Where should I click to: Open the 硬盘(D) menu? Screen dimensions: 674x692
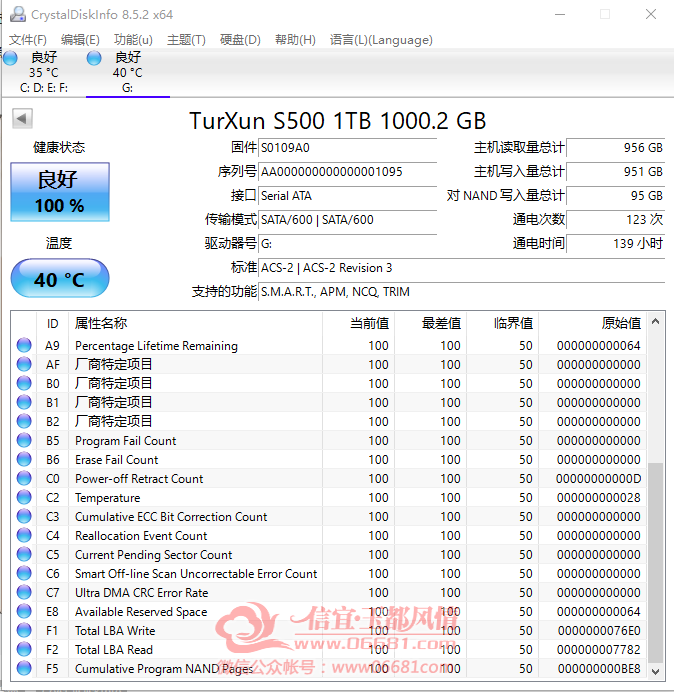(x=240, y=40)
